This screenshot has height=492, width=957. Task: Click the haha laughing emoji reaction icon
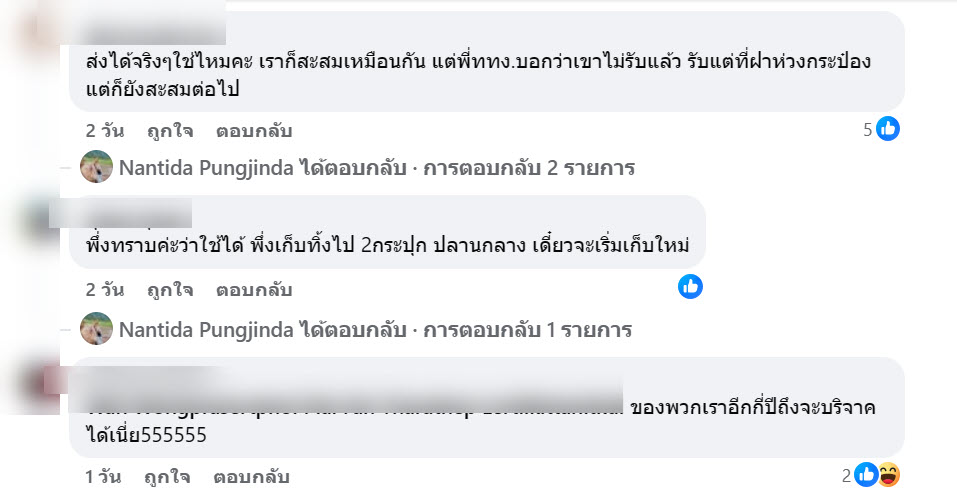click(886, 475)
